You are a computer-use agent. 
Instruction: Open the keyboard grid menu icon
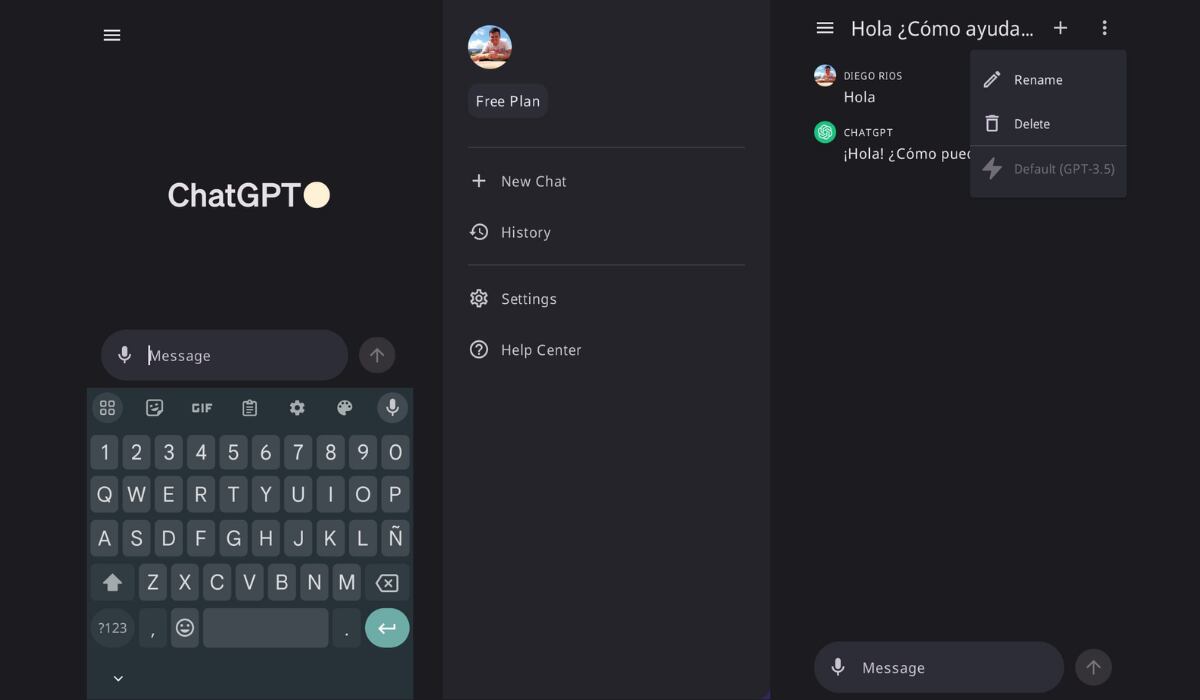coord(107,408)
